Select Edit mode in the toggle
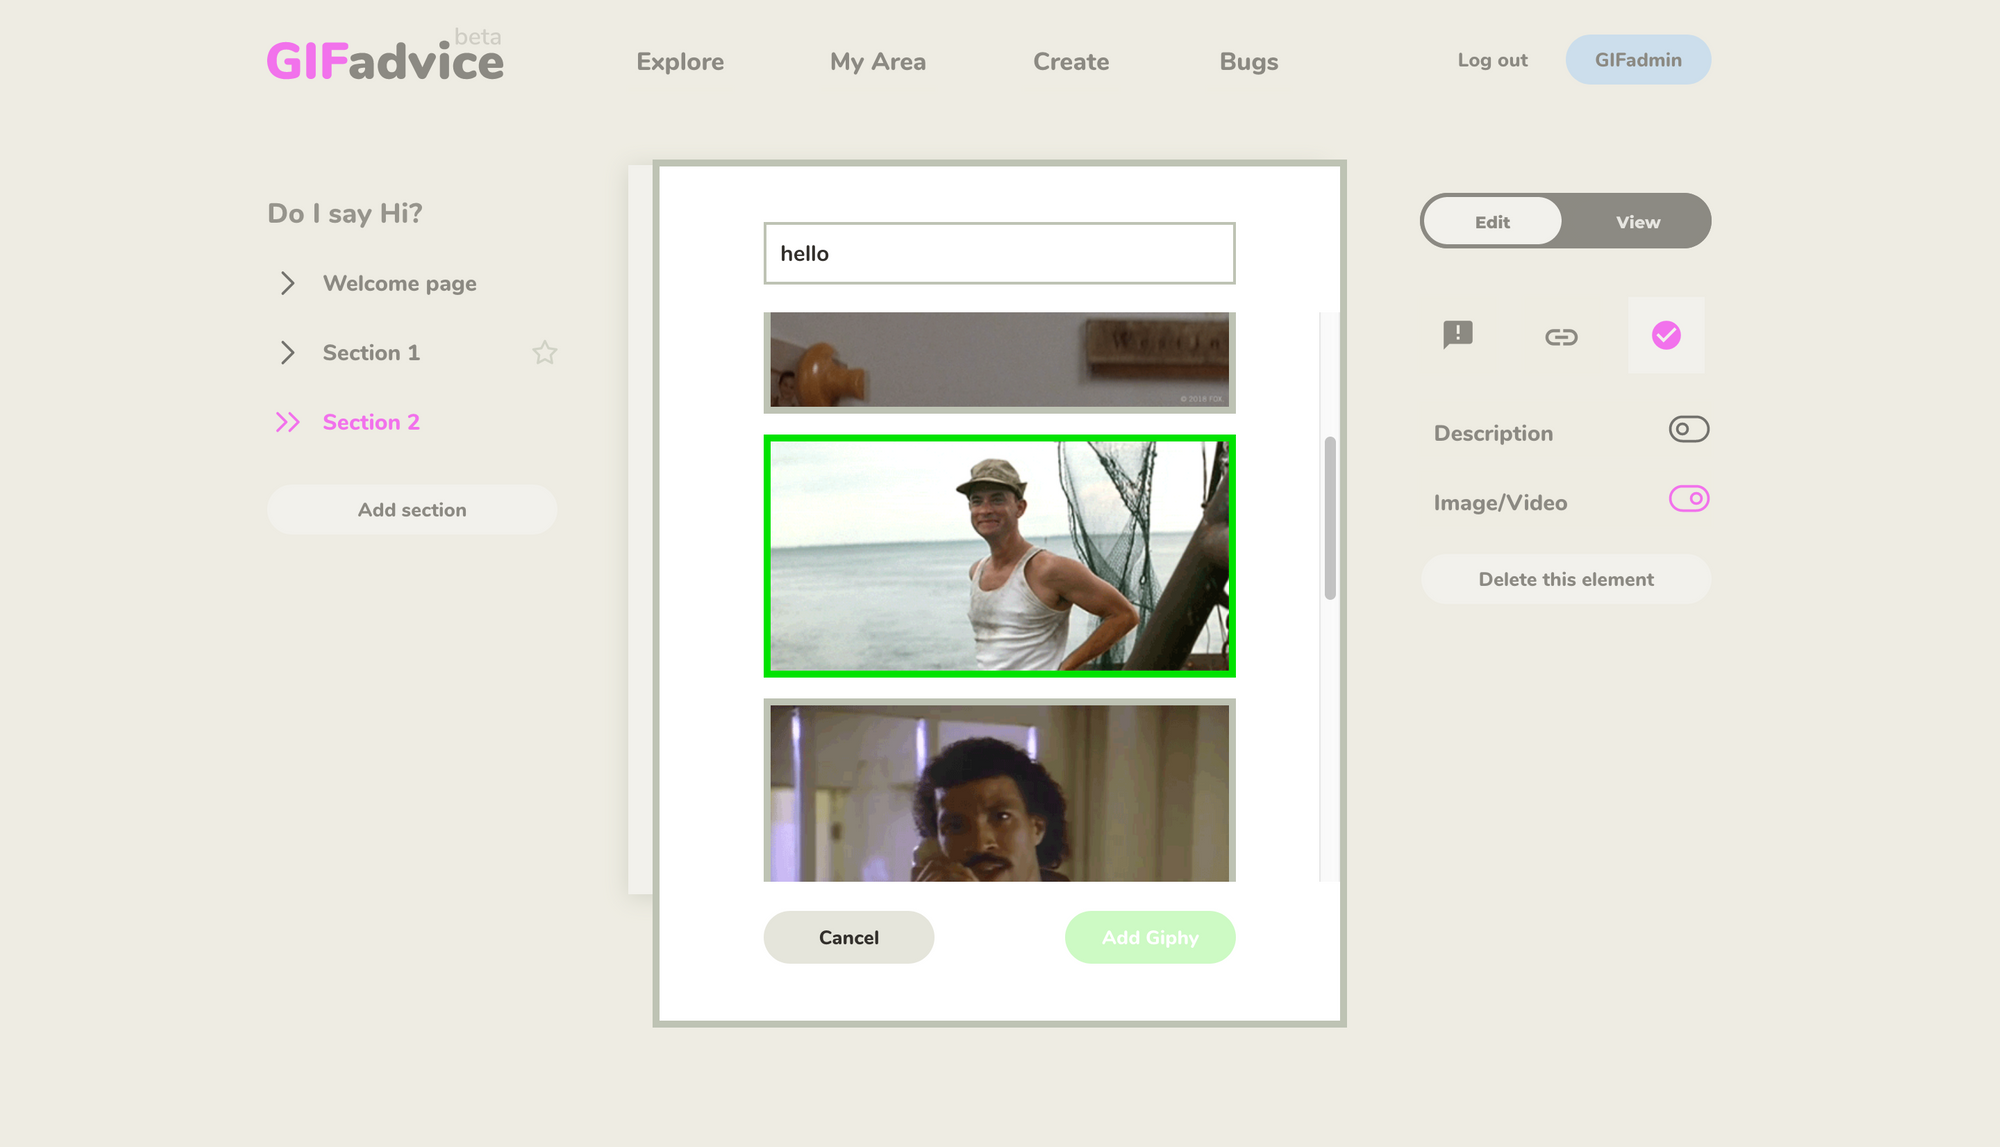2000x1147 pixels. pos(1492,222)
